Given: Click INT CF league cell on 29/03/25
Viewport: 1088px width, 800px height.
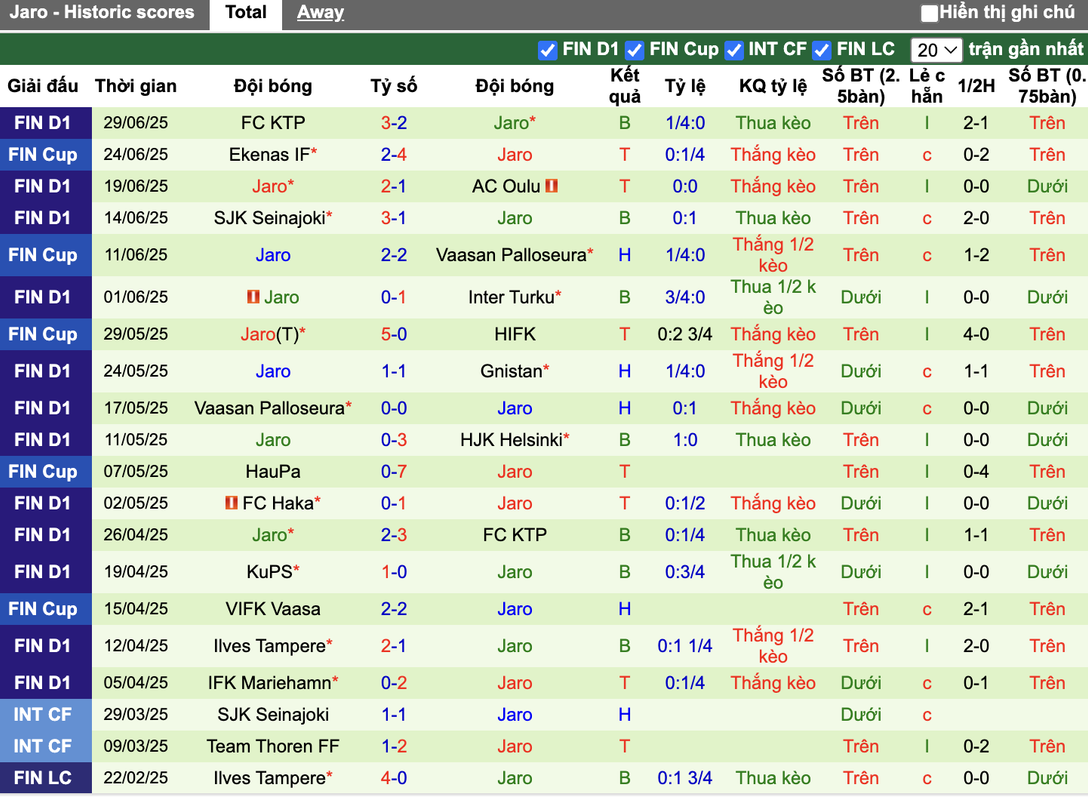Looking at the screenshot, I should tap(46, 715).
